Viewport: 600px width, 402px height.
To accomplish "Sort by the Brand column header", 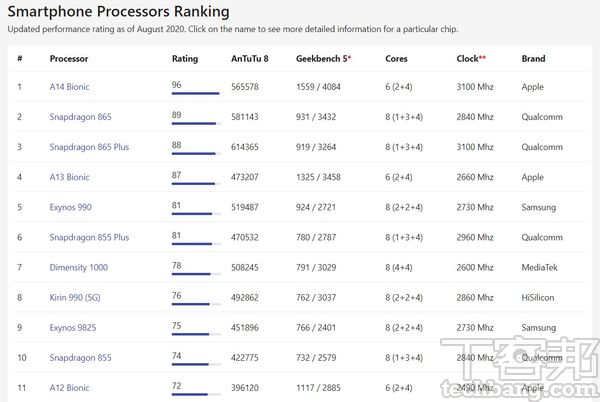I will coord(533,59).
